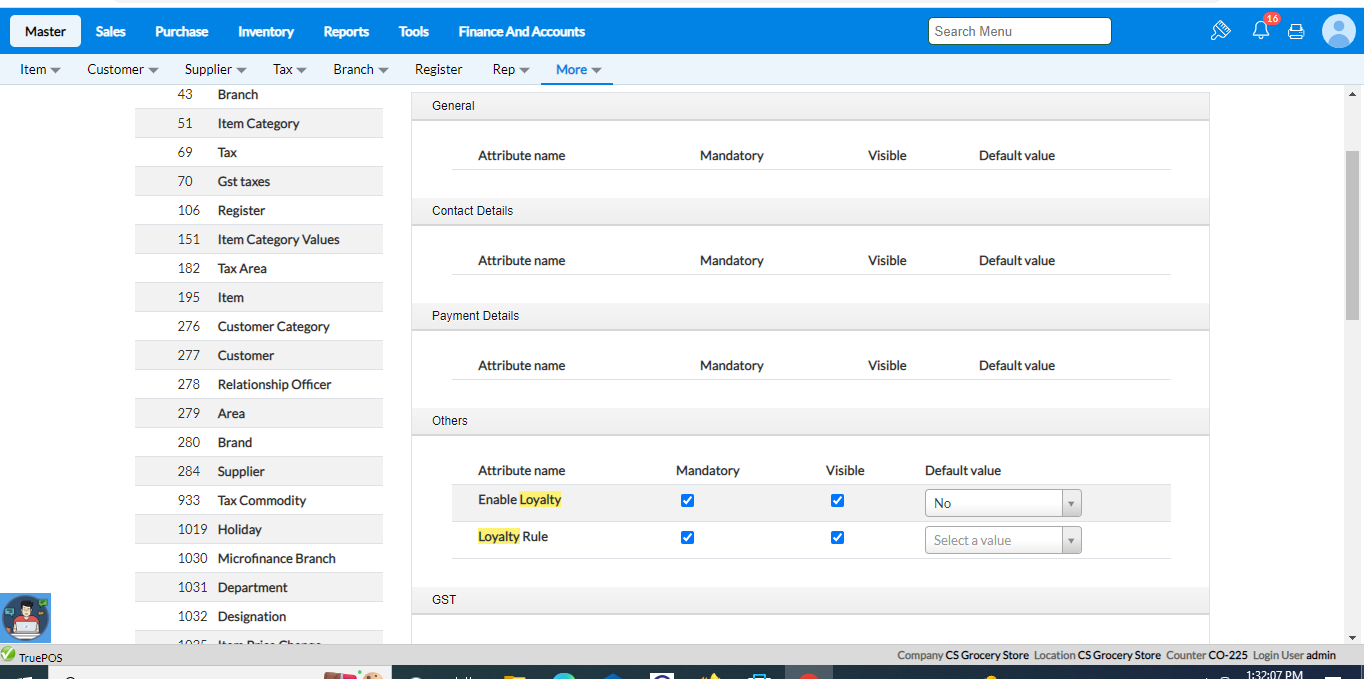Click the 'Enable Loyalty' attribute name
Image resolution: width=1364 pixels, height=679 pixels.
[x=520, y=499]
